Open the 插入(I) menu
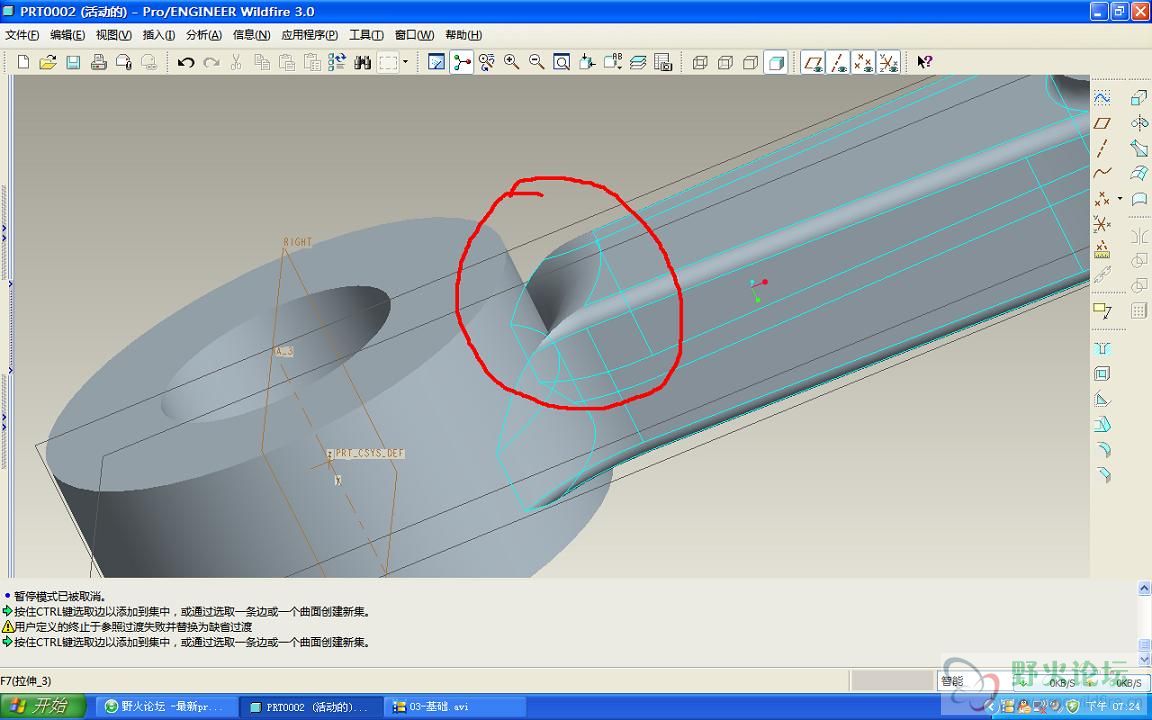Viewport: 1152px width, 720px height. coord(159,35)
